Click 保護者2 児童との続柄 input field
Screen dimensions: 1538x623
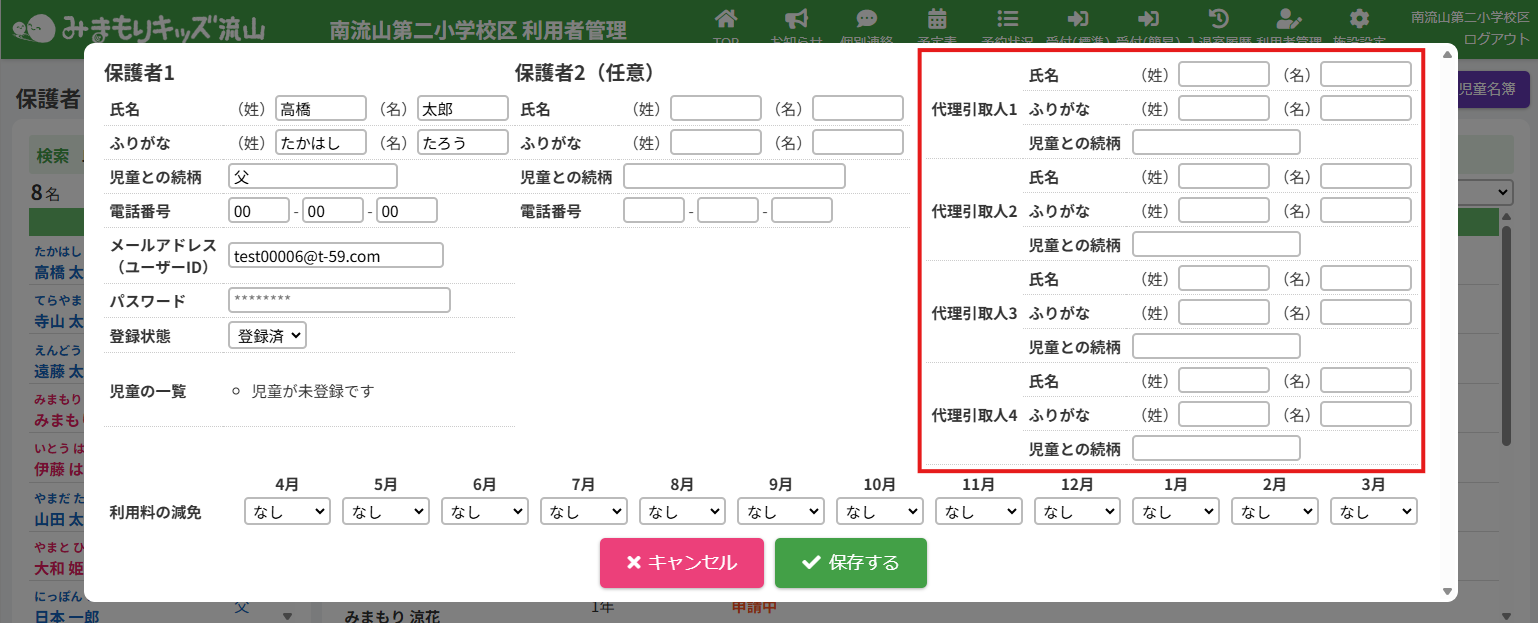pyautogui.click(x=734, y=177)
